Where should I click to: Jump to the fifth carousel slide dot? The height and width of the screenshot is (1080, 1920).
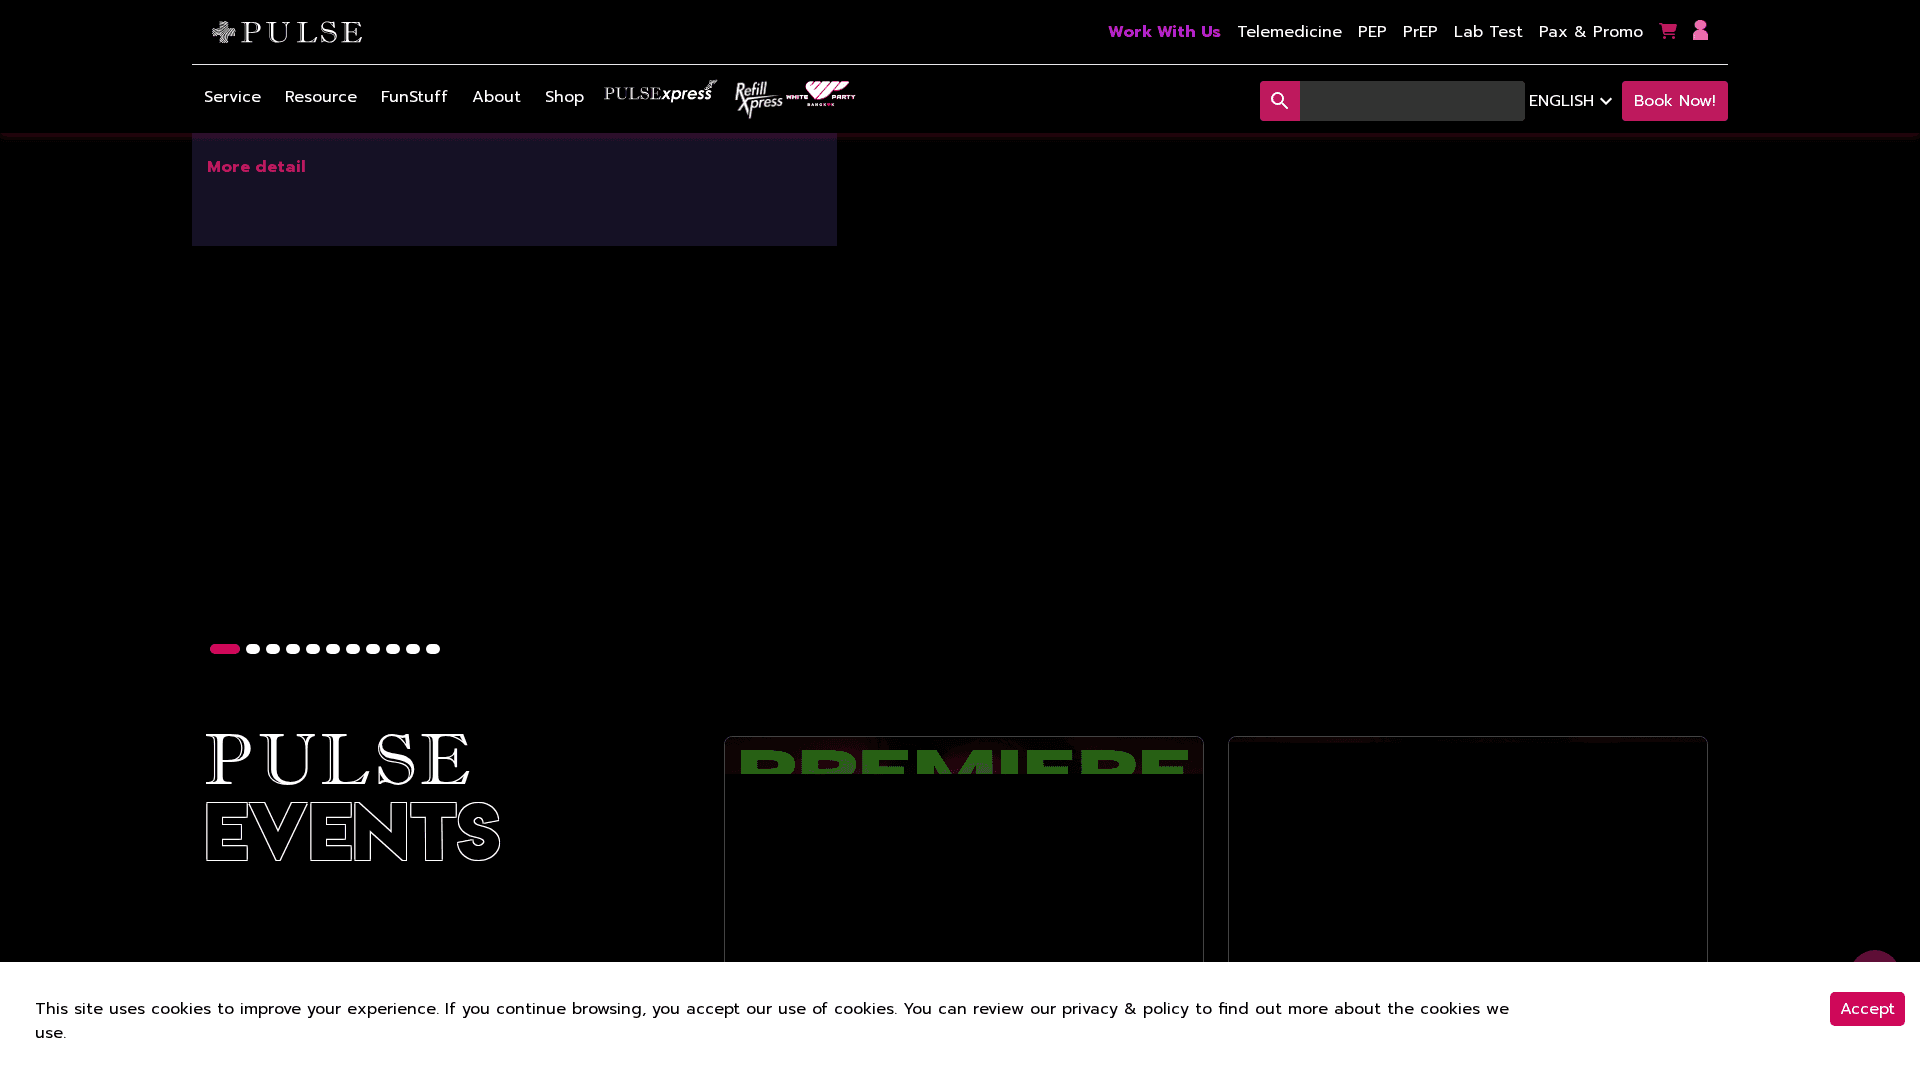click(313, 649)
